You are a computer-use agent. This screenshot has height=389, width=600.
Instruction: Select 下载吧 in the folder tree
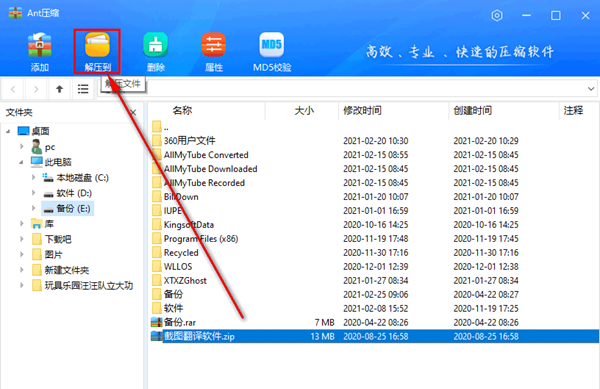tap(51, 239)
